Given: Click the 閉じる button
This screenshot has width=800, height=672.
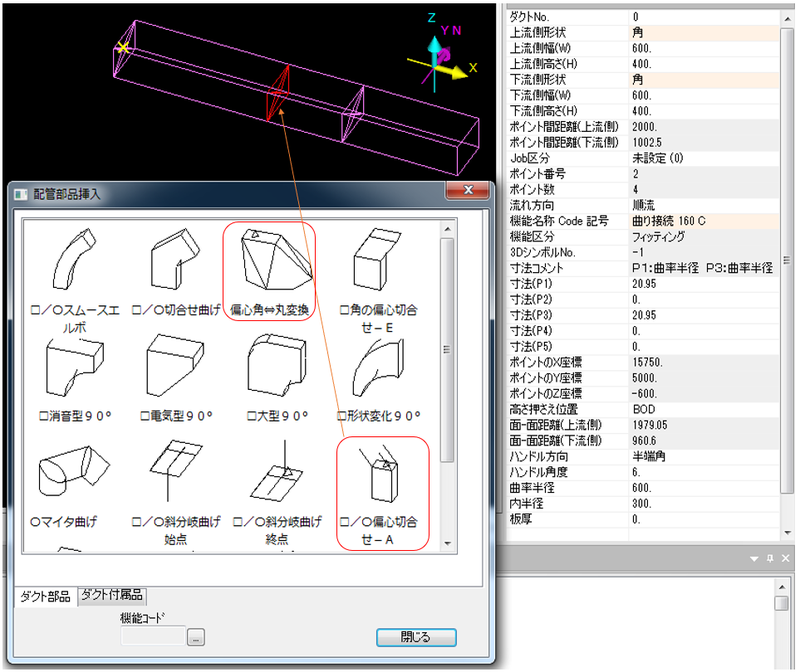Looking at the screenshot, I should pos(416,637).
